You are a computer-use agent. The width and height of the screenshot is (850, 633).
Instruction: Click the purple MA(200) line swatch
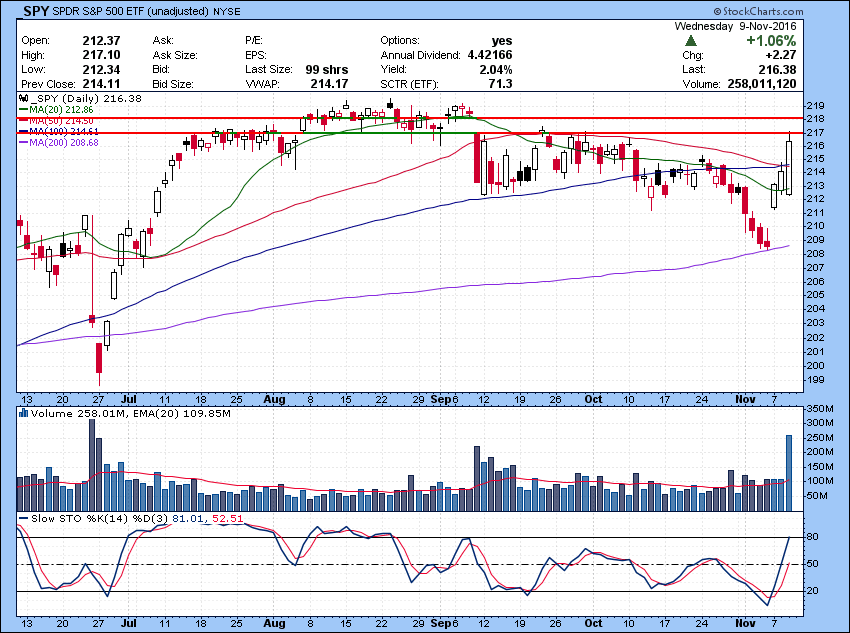click(x=23, y=143)
